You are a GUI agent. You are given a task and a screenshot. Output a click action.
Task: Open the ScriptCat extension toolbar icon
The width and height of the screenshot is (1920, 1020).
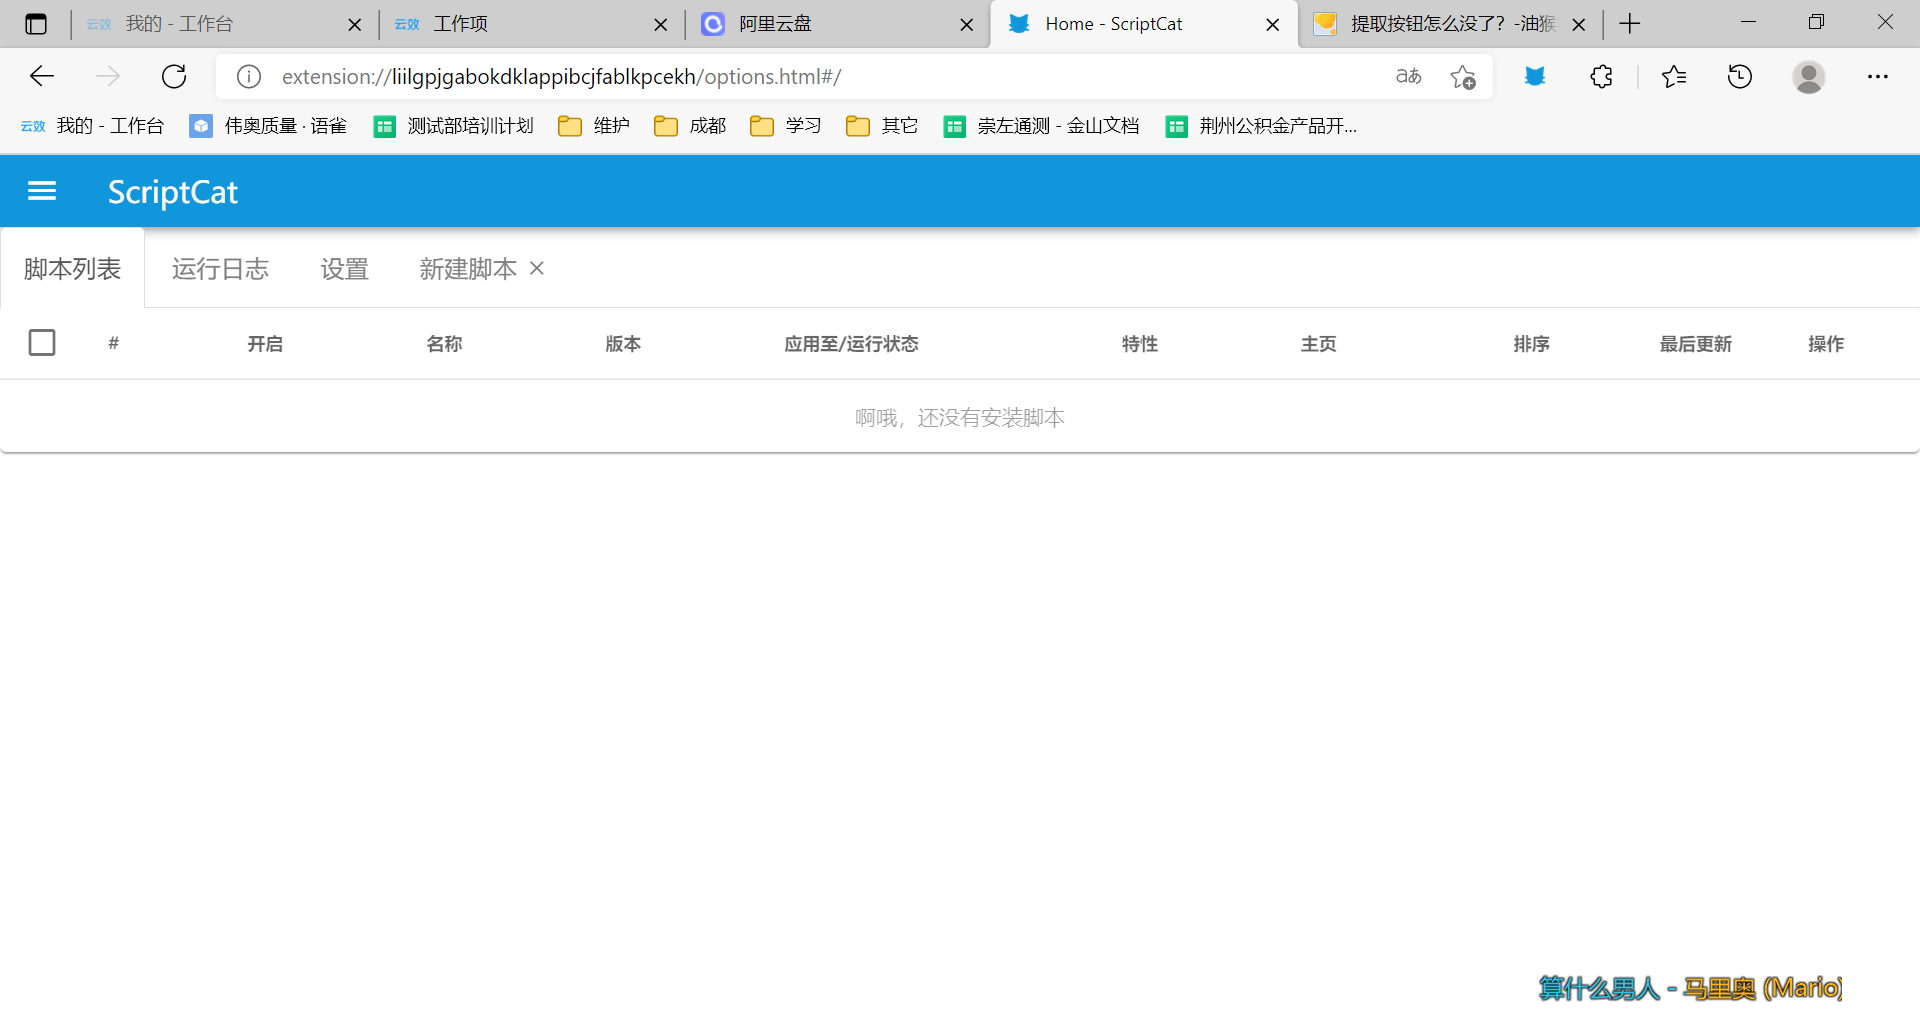1535,76
